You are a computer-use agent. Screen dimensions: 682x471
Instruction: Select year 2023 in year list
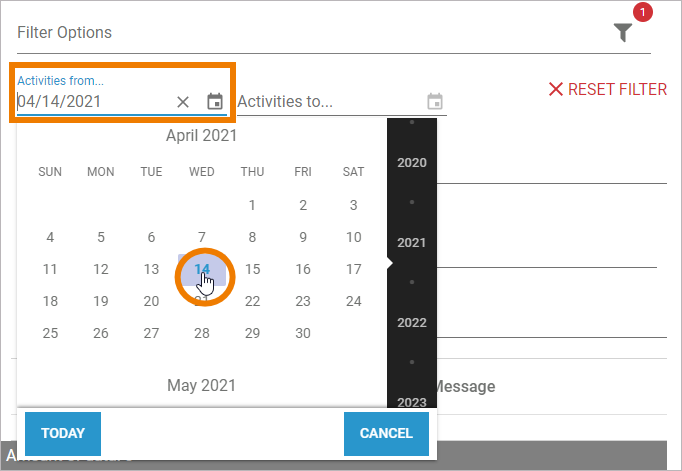[412, 402]
